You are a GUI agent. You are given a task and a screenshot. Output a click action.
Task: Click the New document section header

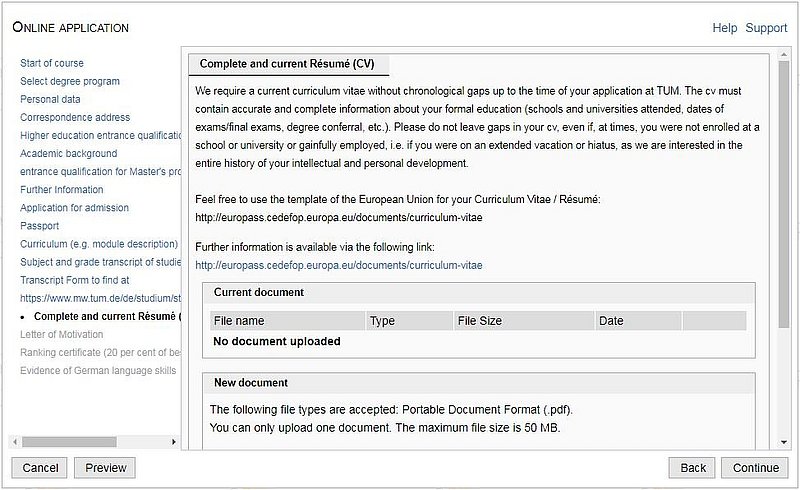[x=479, y=383]
